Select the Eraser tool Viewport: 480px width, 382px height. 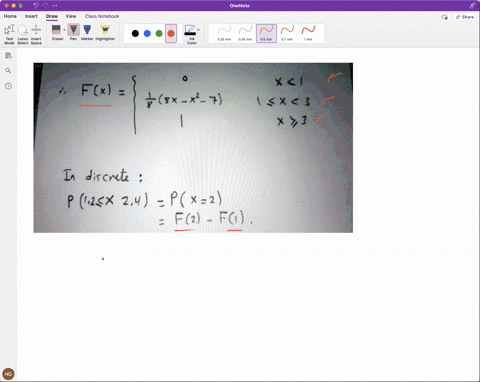pos(57,32)
